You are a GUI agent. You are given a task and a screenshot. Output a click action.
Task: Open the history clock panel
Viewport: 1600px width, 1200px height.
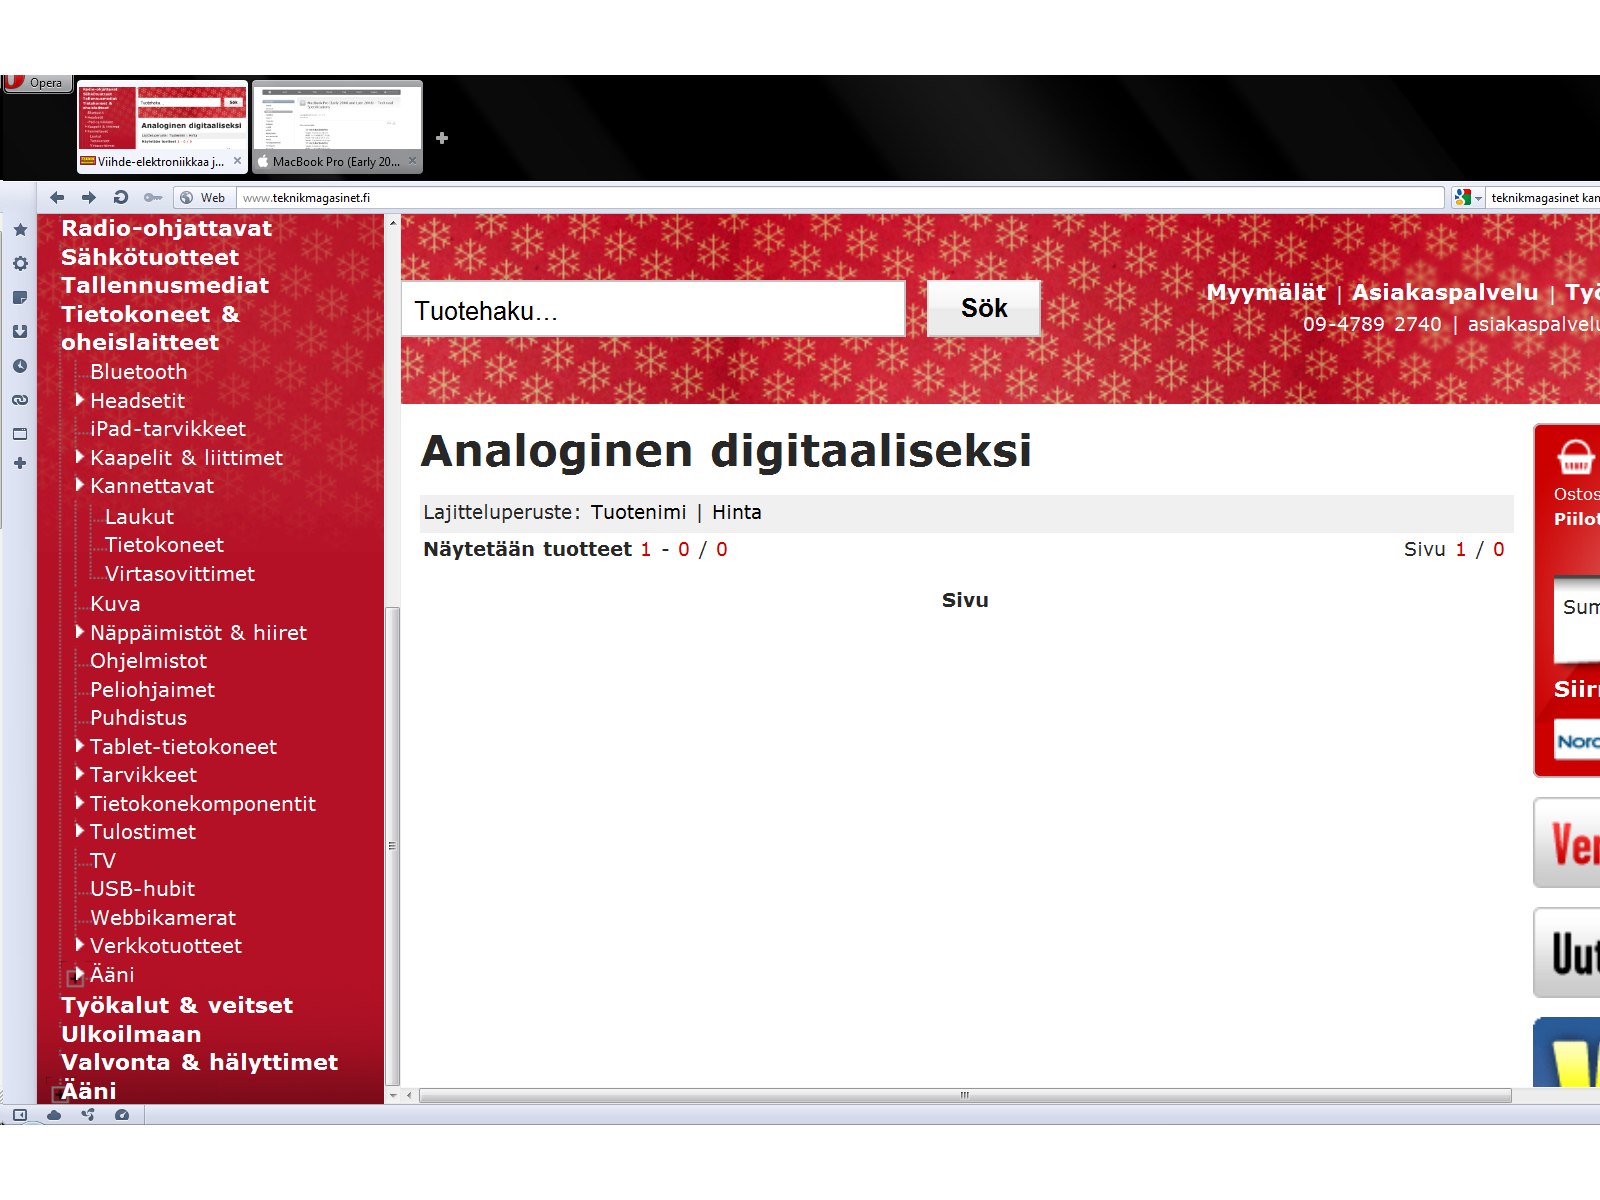tap(20, 366)
